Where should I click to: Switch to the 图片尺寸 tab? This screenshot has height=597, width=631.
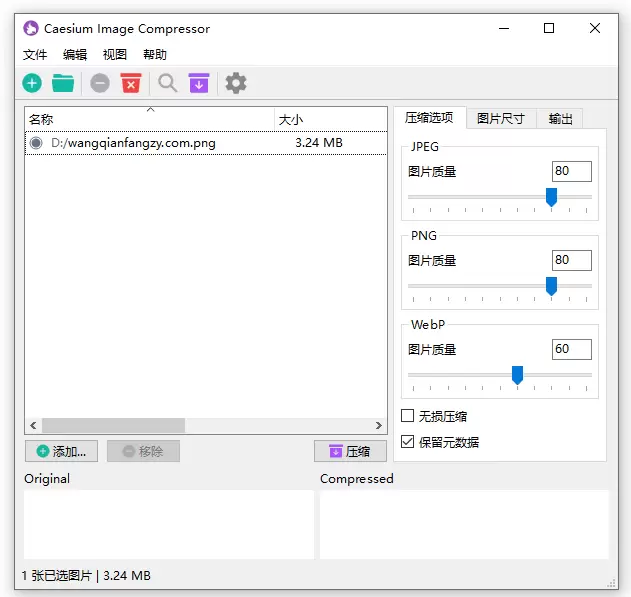click(x=501, y=119)
